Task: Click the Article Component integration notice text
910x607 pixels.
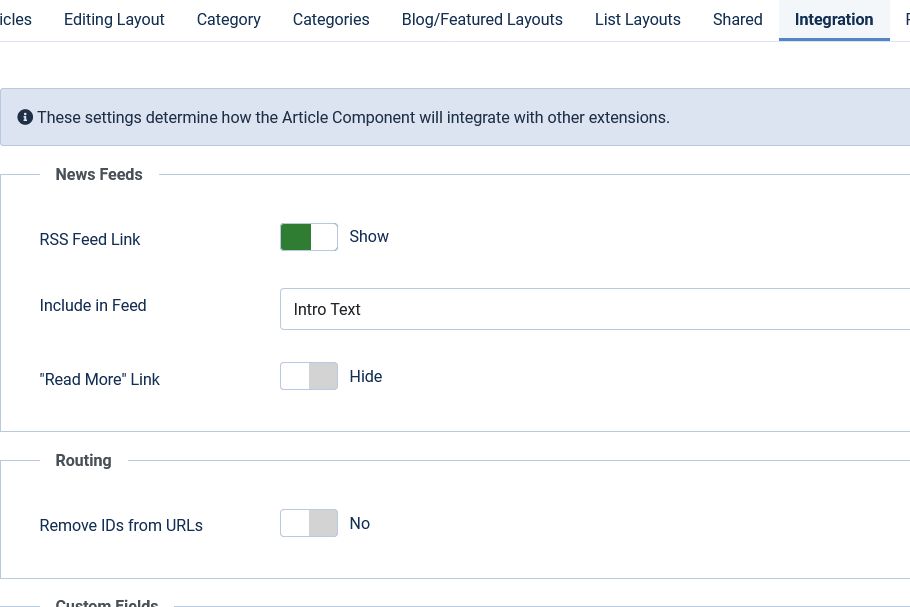Action: (x=353, y=117)
